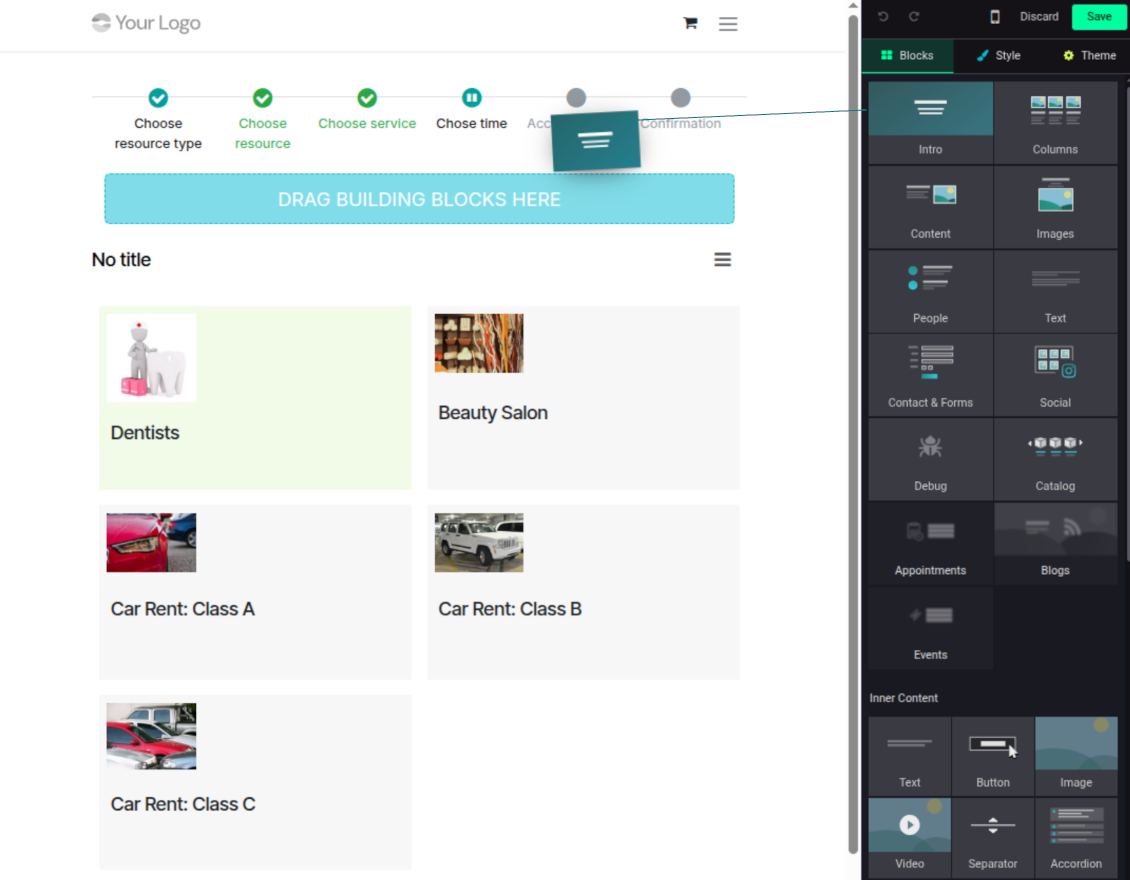
Task: Click the undo arrow icon
Action: (x=883, y=17)
